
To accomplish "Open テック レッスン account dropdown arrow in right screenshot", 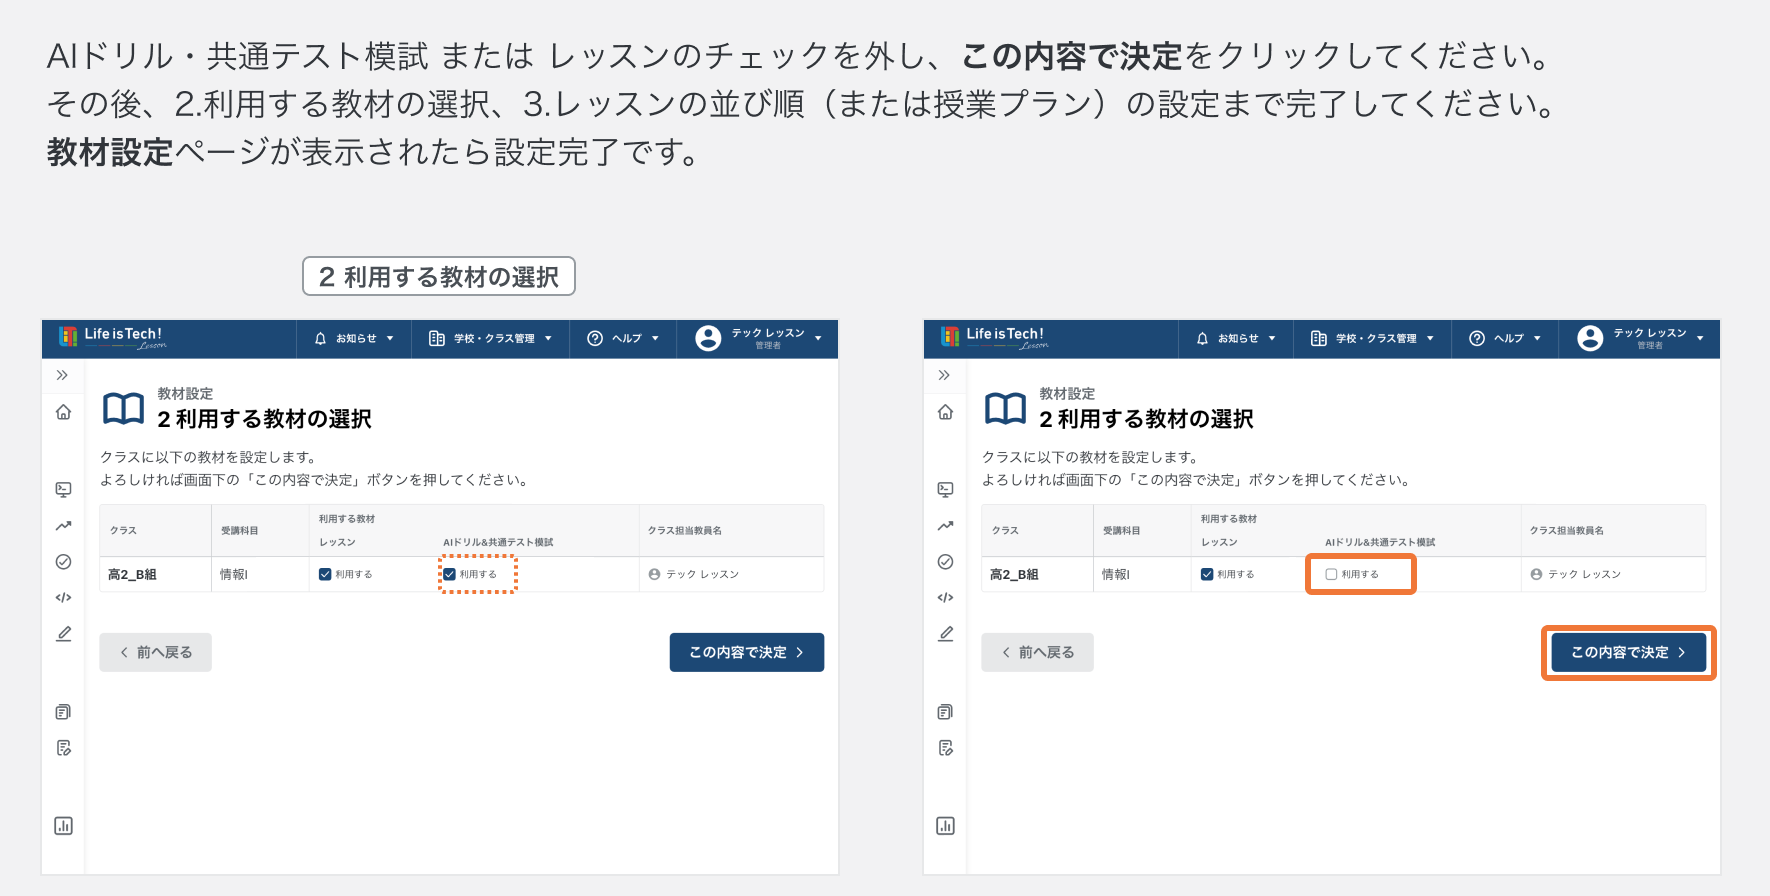I will tap(1700, 339).
